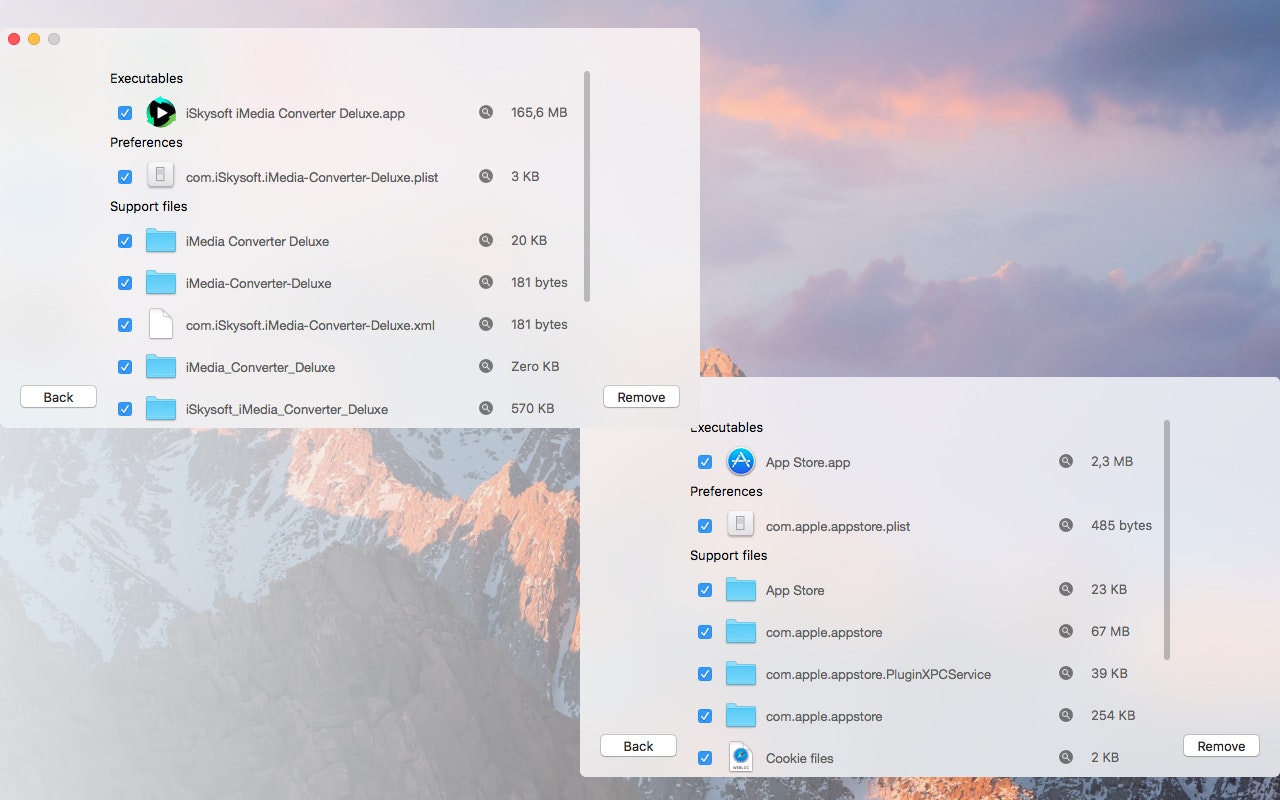Viewport: 1280px width, 800px height.
Task: Click the iMedia Converter Deluxe folder icon
Action: [x=161, y=240]
